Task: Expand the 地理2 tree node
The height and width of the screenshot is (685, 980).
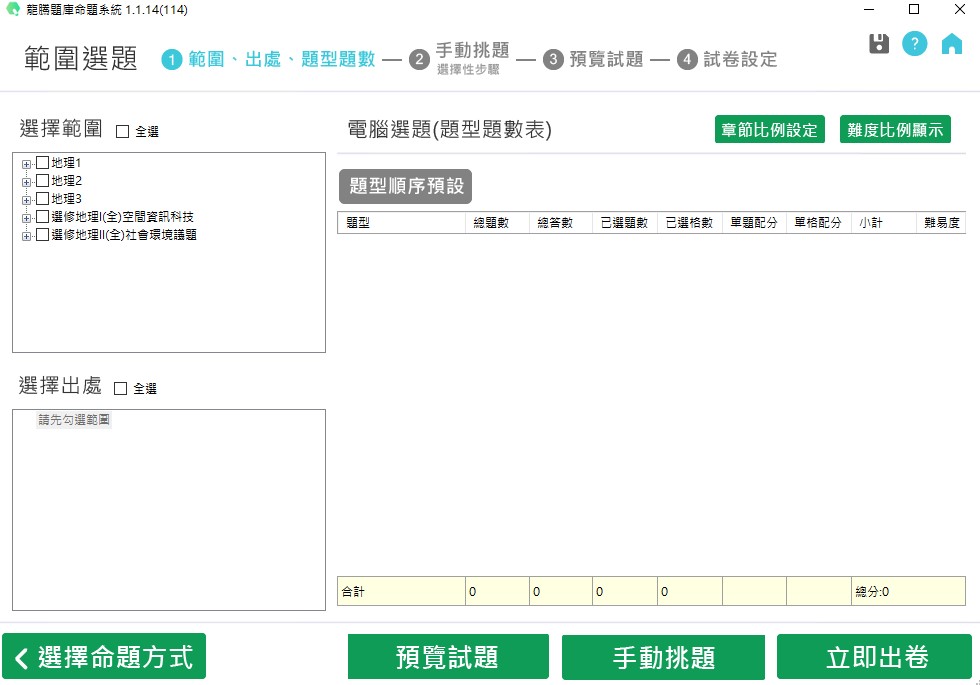Action: [26, 182]
